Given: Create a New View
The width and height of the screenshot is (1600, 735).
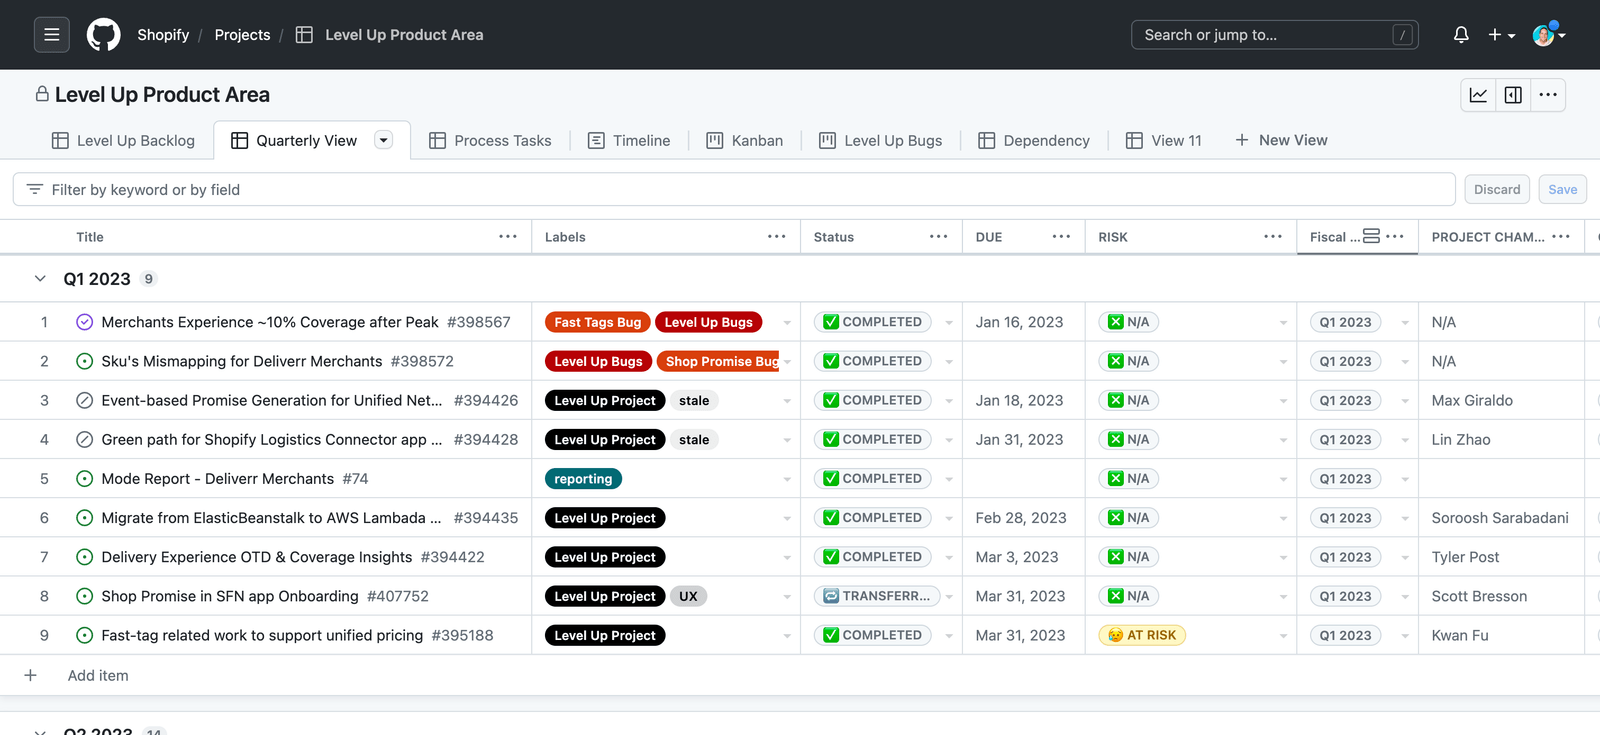Looking at the screenshot, I should [1281, 140].
